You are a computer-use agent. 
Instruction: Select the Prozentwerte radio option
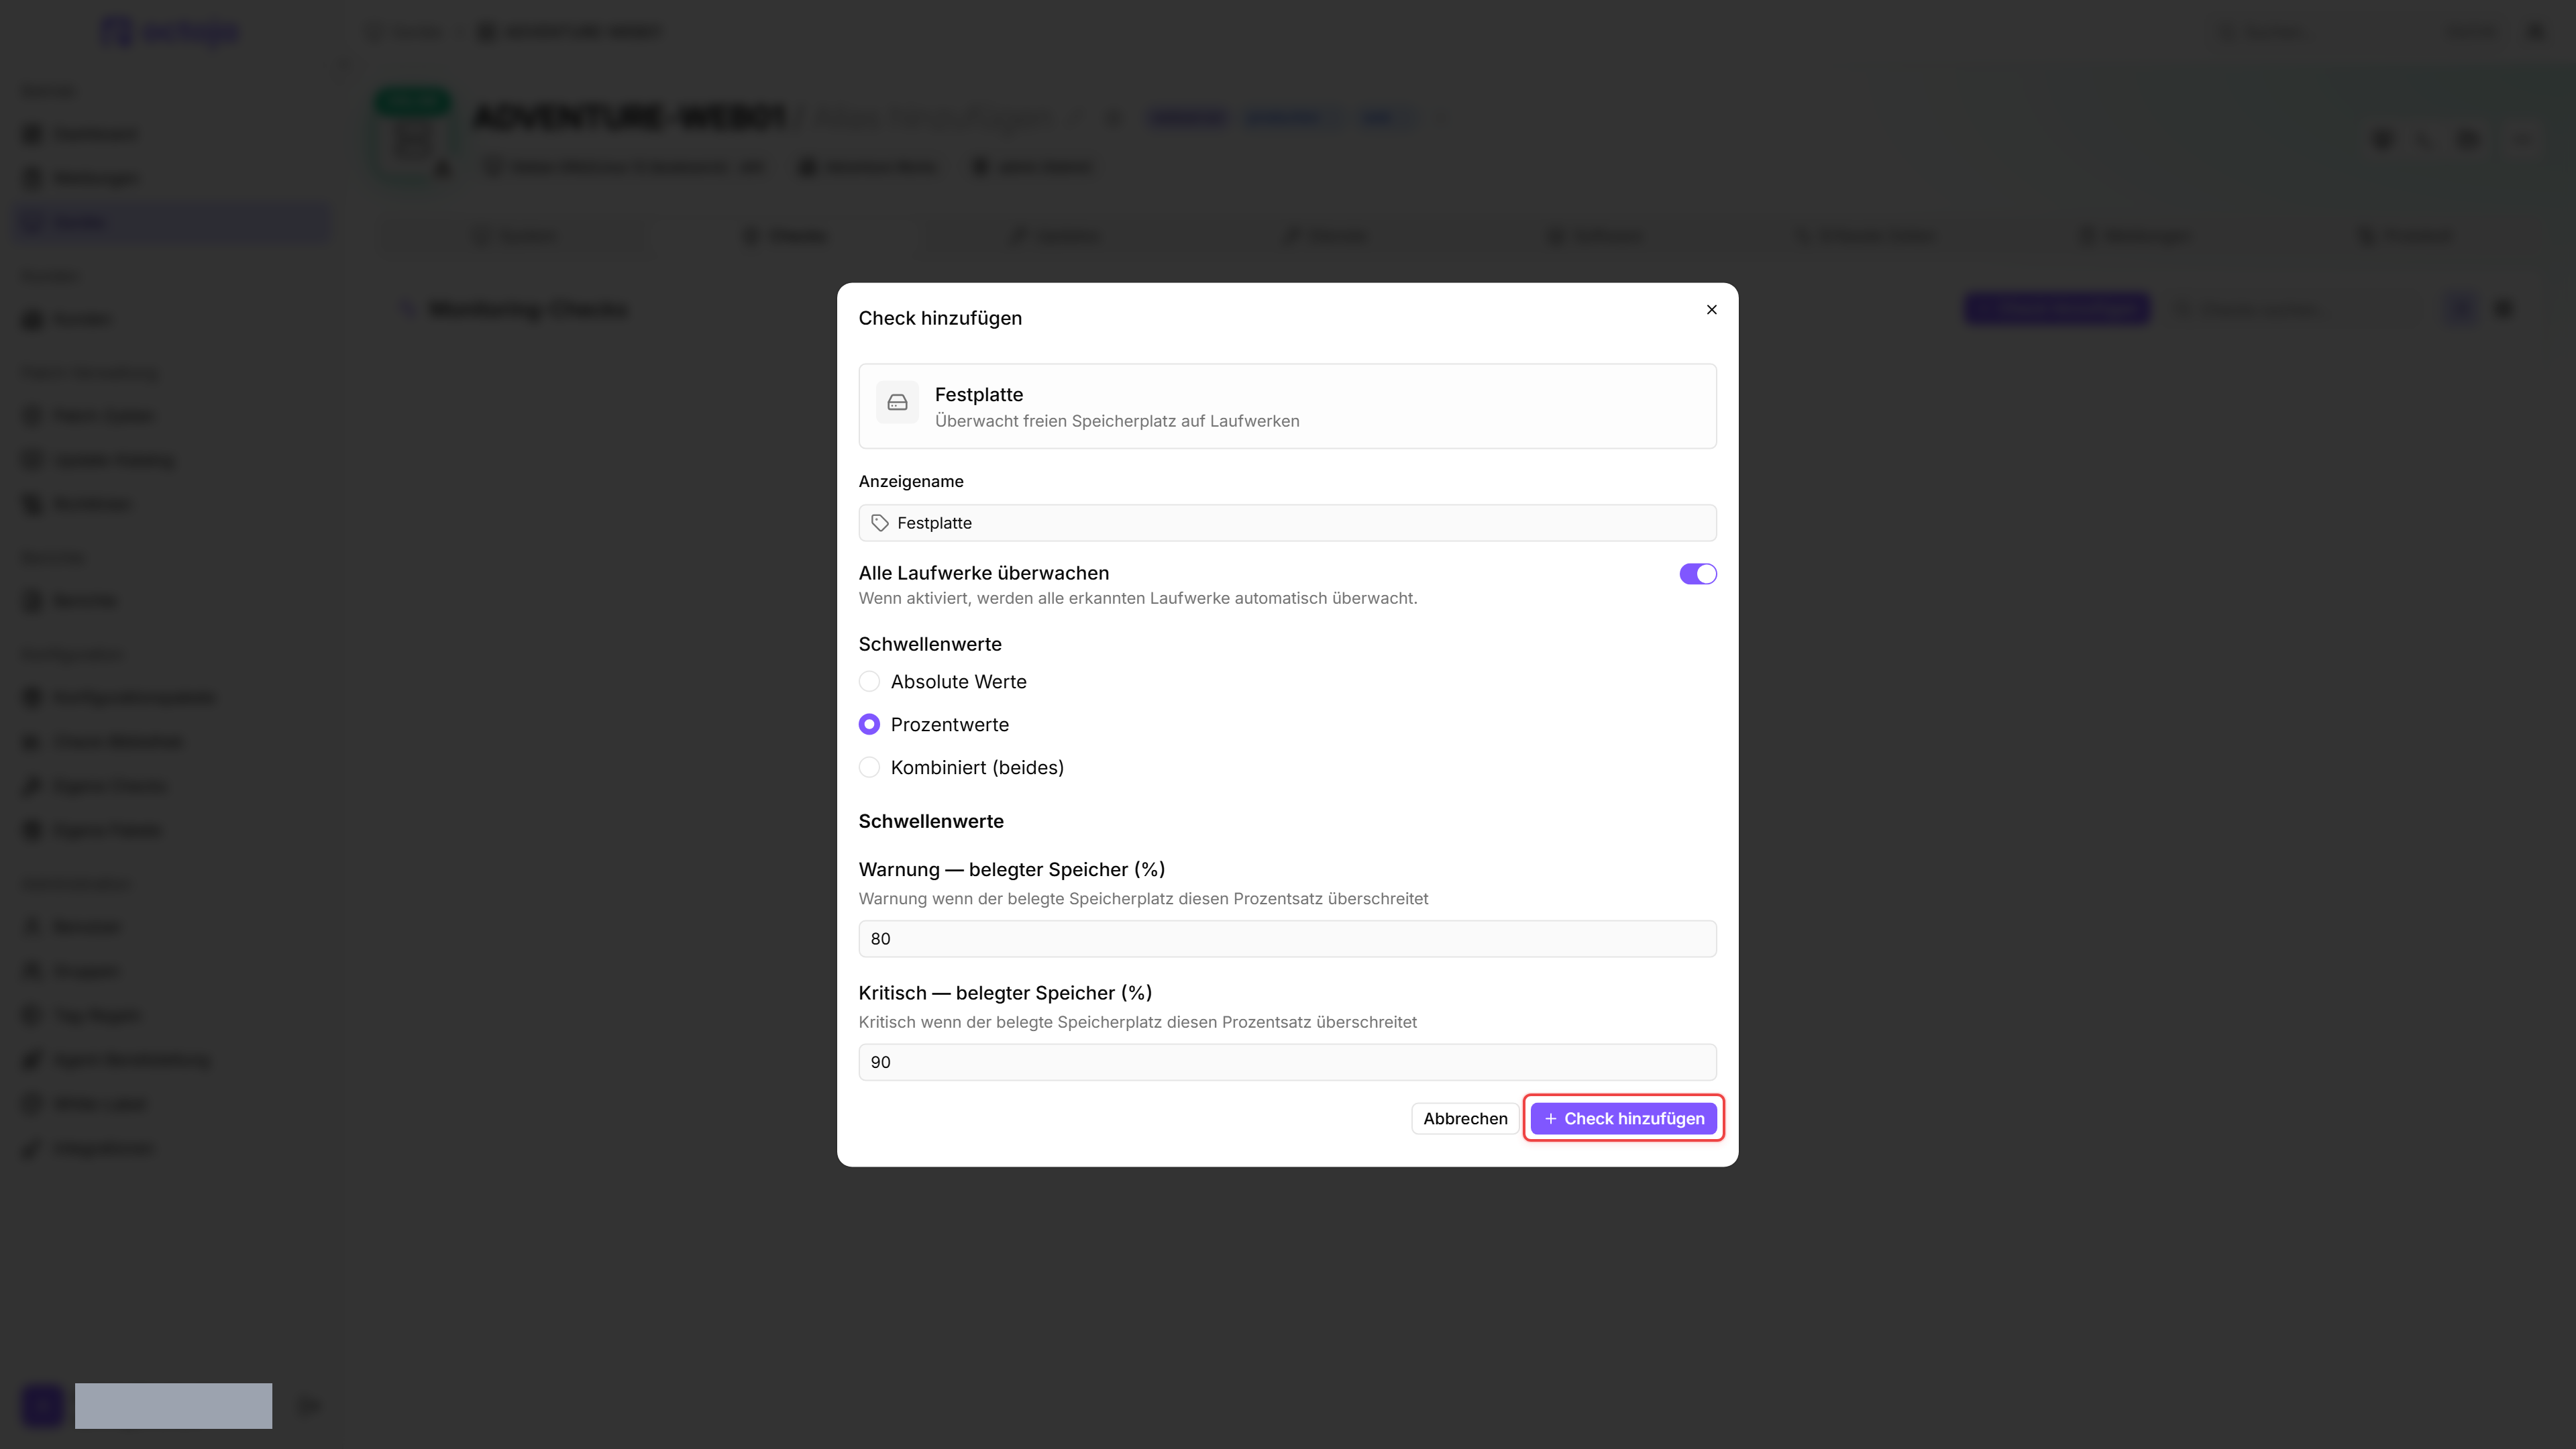point(869,724)
